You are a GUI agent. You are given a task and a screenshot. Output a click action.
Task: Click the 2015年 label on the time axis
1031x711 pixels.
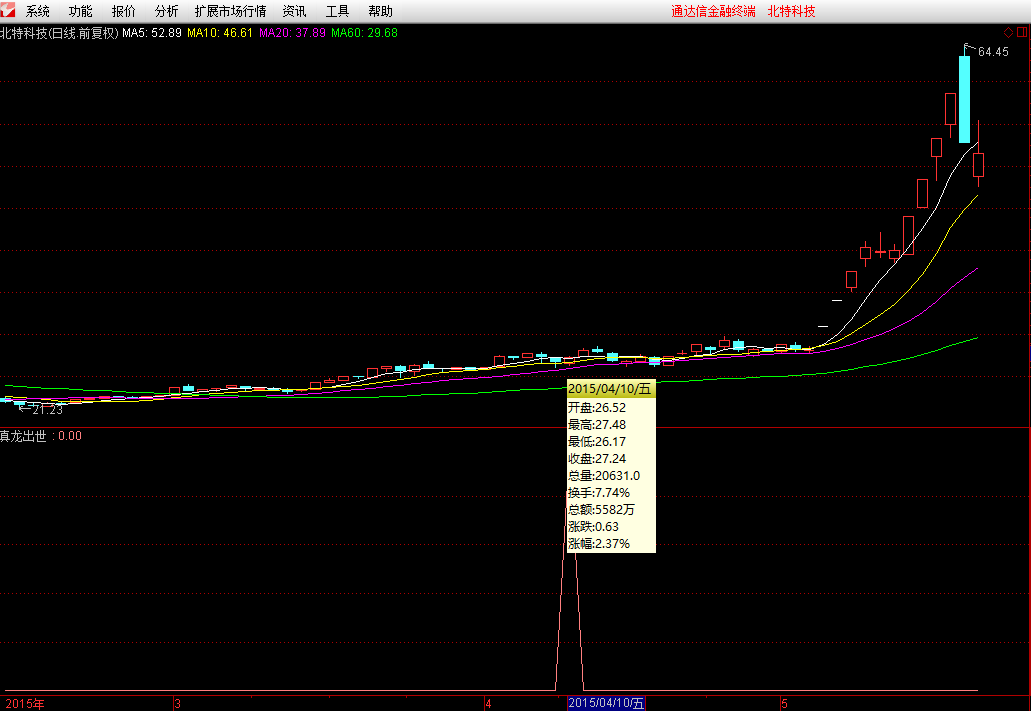25,704
